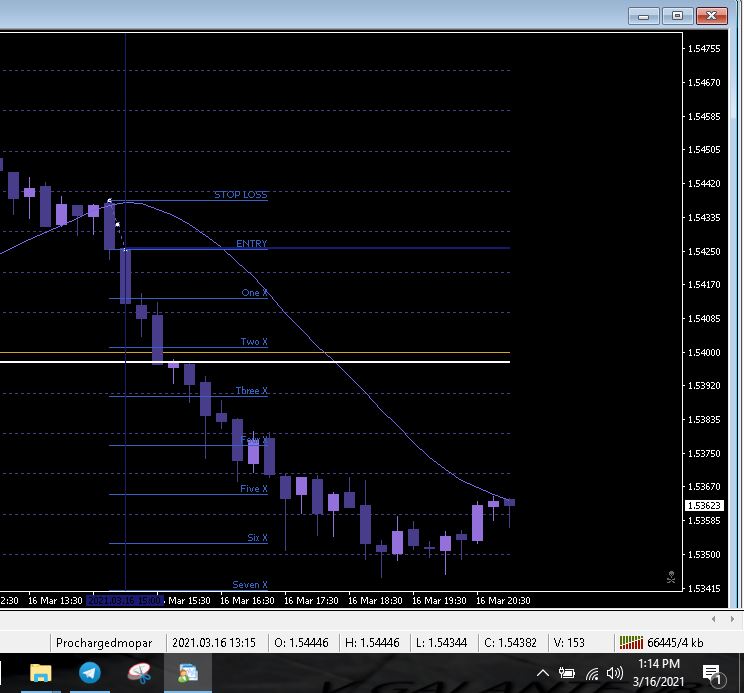Close the chart window

(x=711, y=16)
